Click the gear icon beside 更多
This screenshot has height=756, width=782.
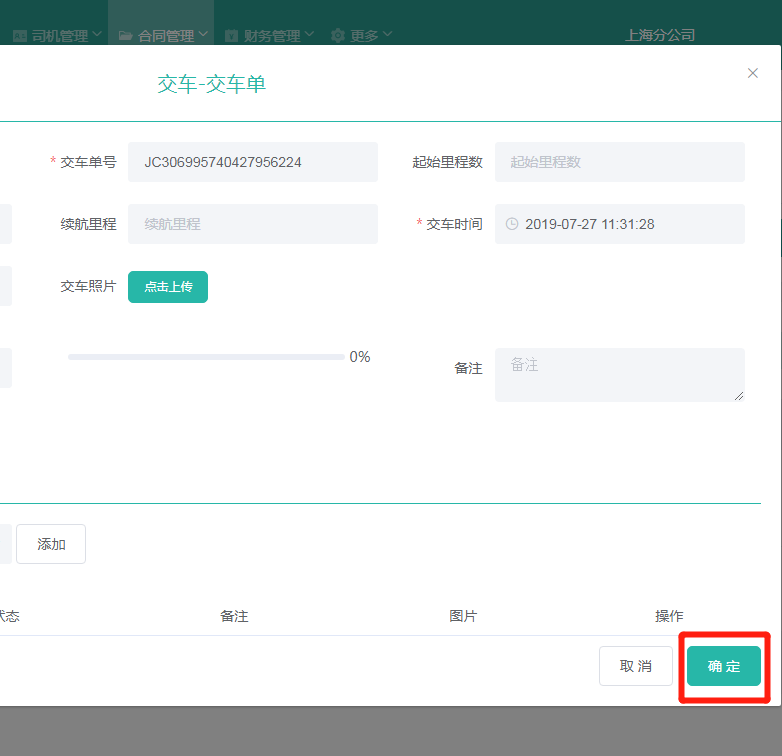tap(338, 36)
